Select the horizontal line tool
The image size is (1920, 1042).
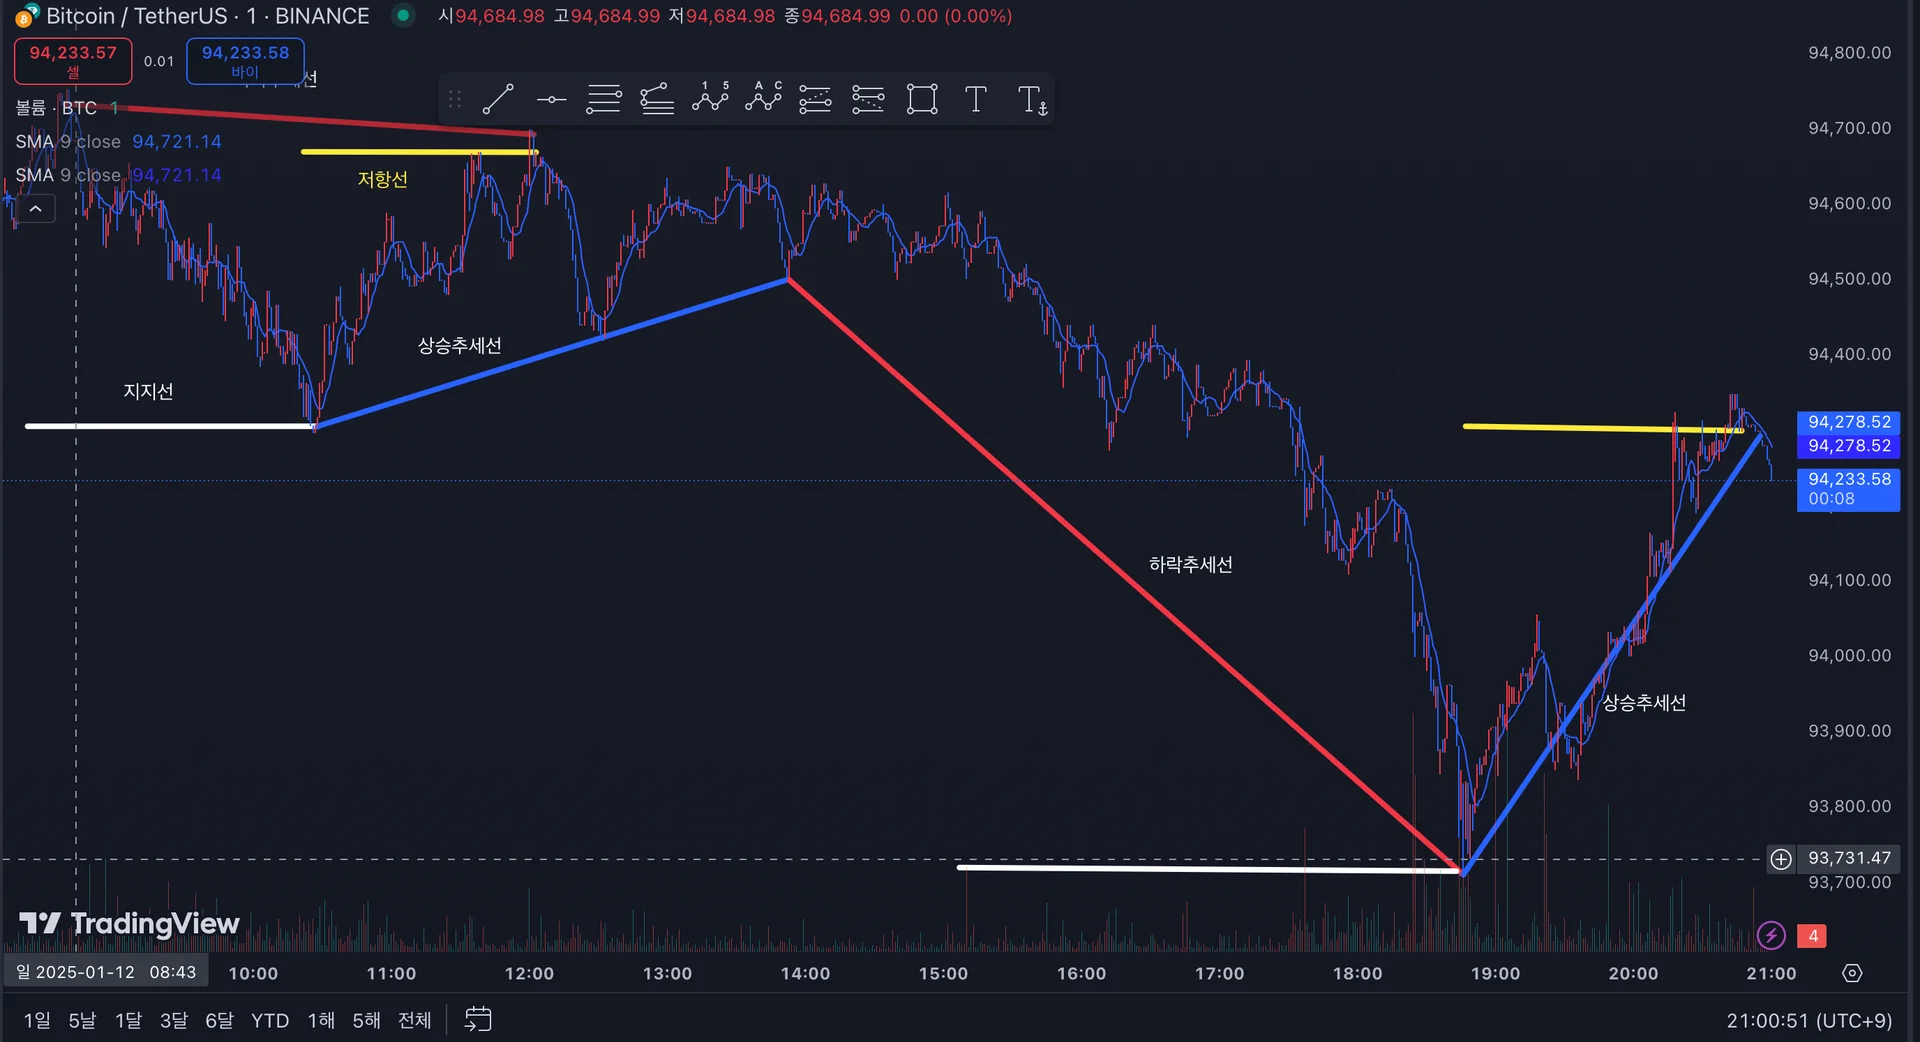click(x=551, y=99)
